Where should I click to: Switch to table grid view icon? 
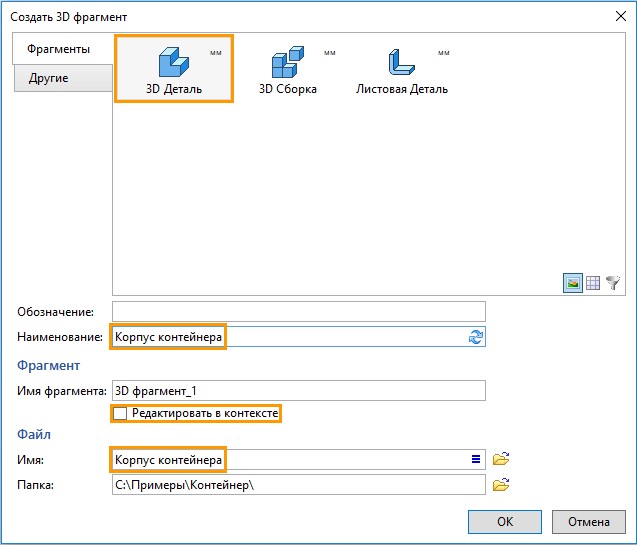593,283
